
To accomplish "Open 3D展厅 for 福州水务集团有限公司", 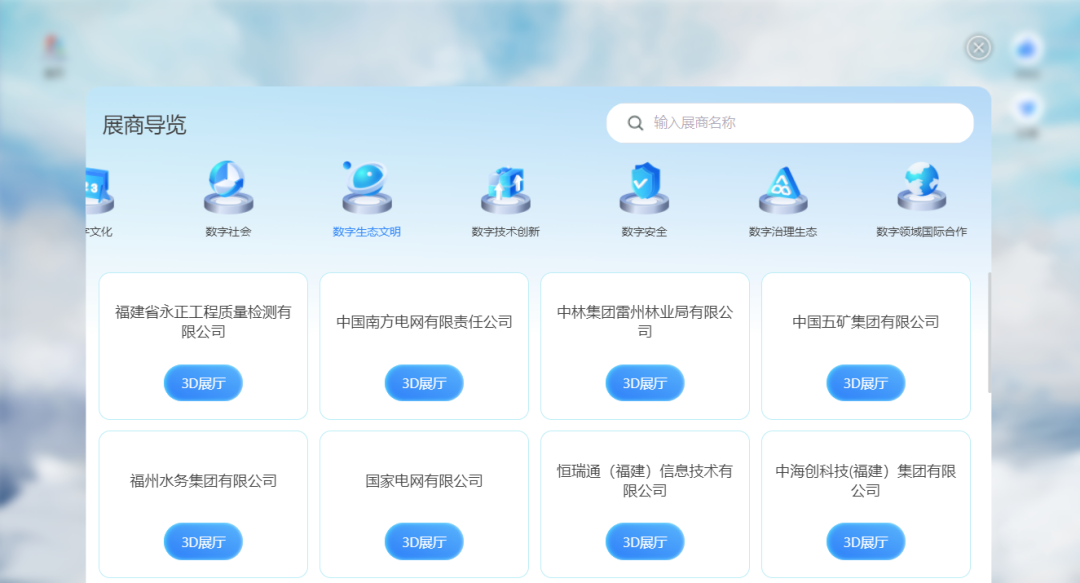I will [203, 541].
